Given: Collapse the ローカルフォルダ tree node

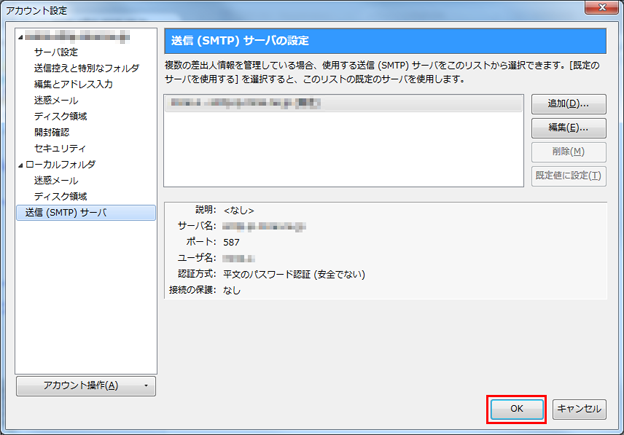Looking at the screenshot, I should (20, 165).
